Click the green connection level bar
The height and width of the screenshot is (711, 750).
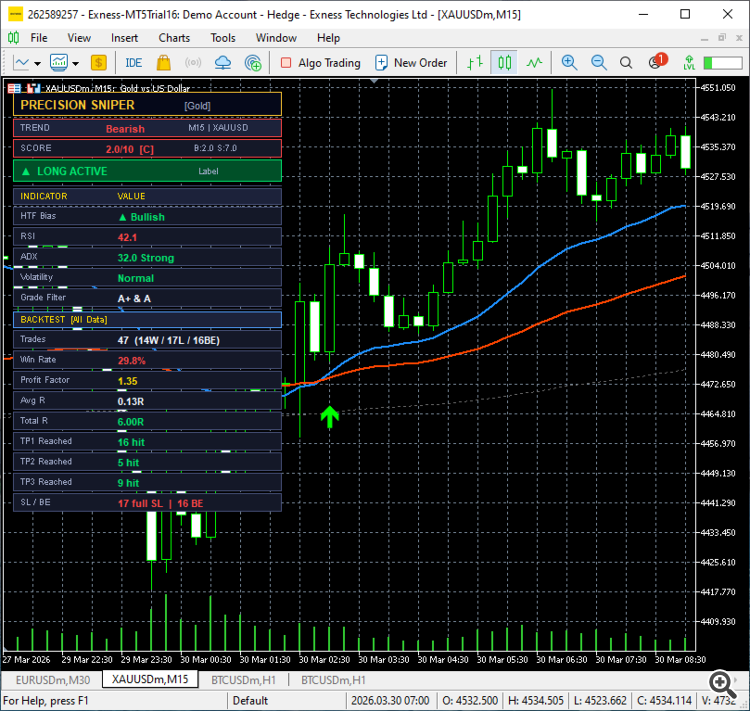(x=722, y=63)
